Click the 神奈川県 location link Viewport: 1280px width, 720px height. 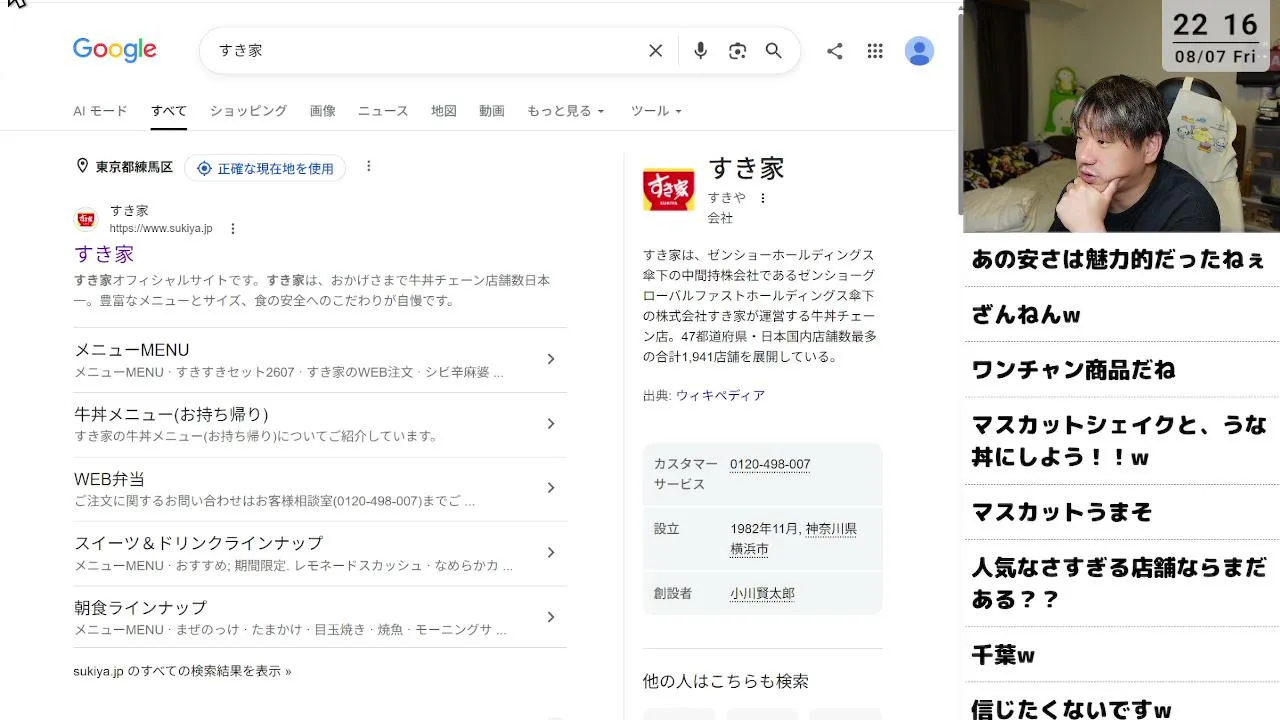tap(831, 529)
